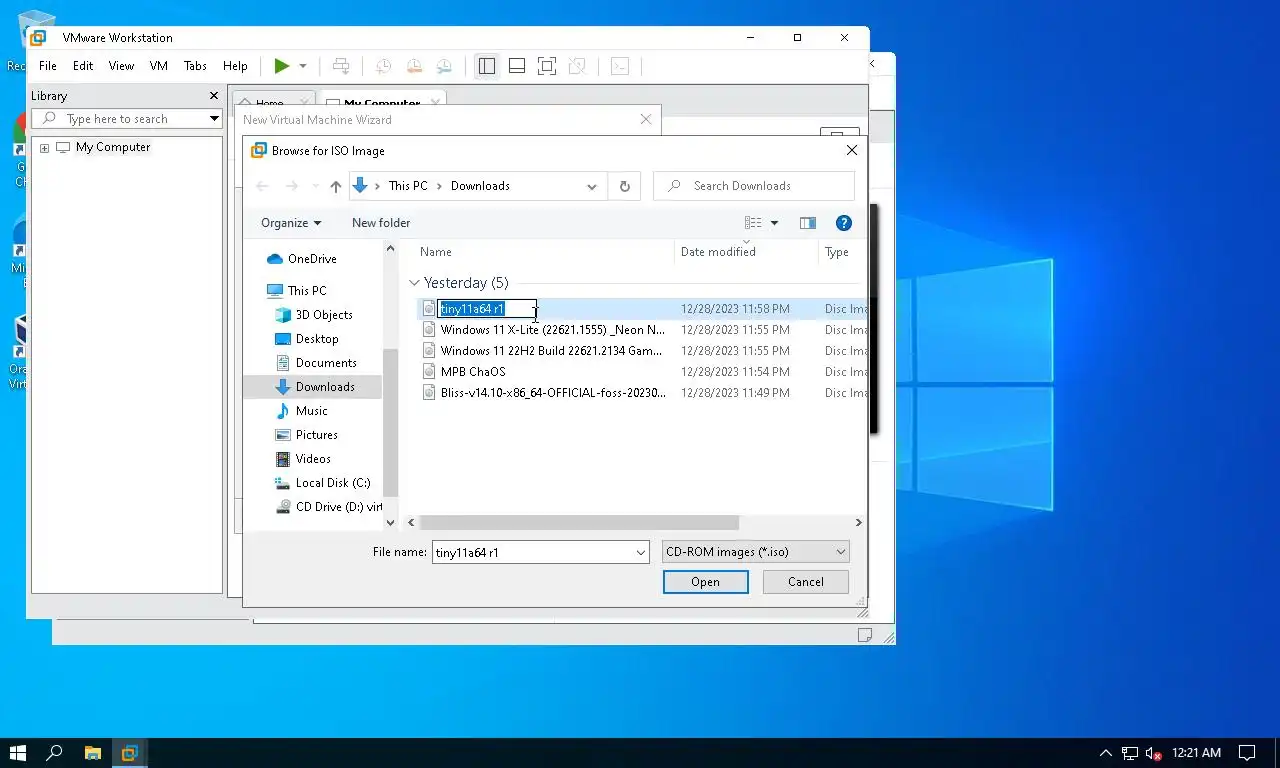Click the Library search field
This screenshot has width=1280, height=768.
coord(128,119)
